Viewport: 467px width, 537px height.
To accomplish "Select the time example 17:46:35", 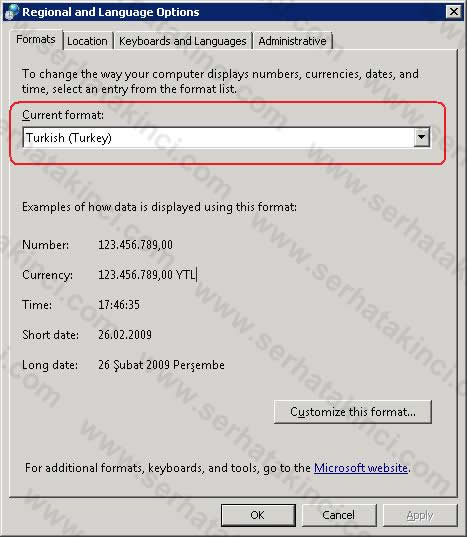I will pyautogui.click(x=119, y=305).
